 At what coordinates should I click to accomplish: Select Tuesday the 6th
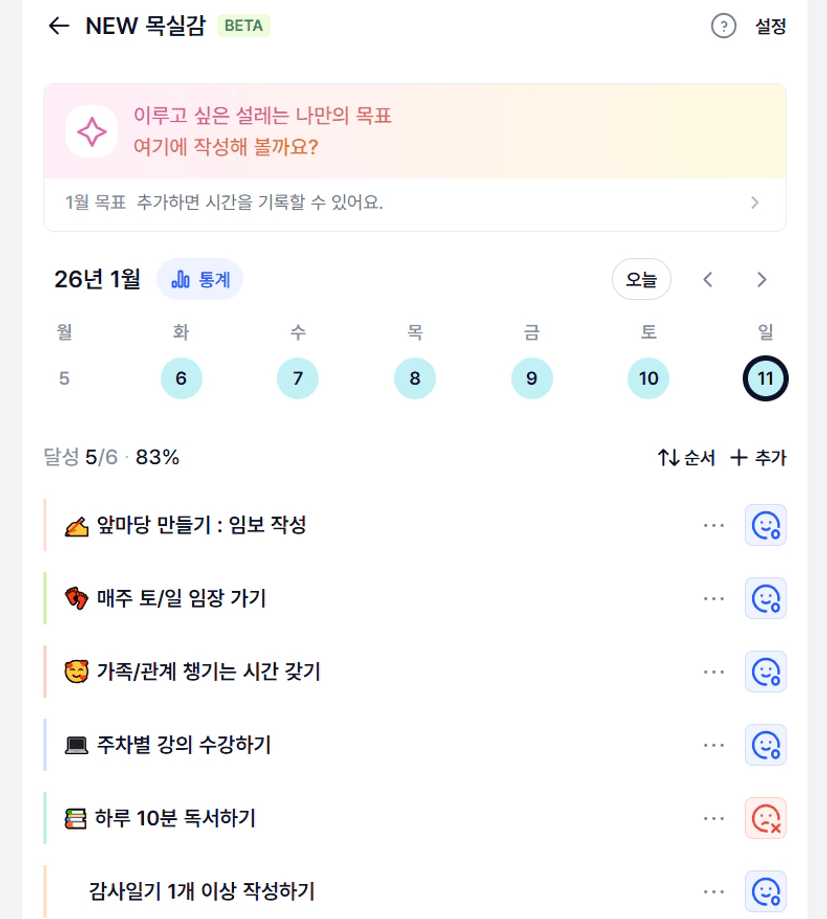181,379
